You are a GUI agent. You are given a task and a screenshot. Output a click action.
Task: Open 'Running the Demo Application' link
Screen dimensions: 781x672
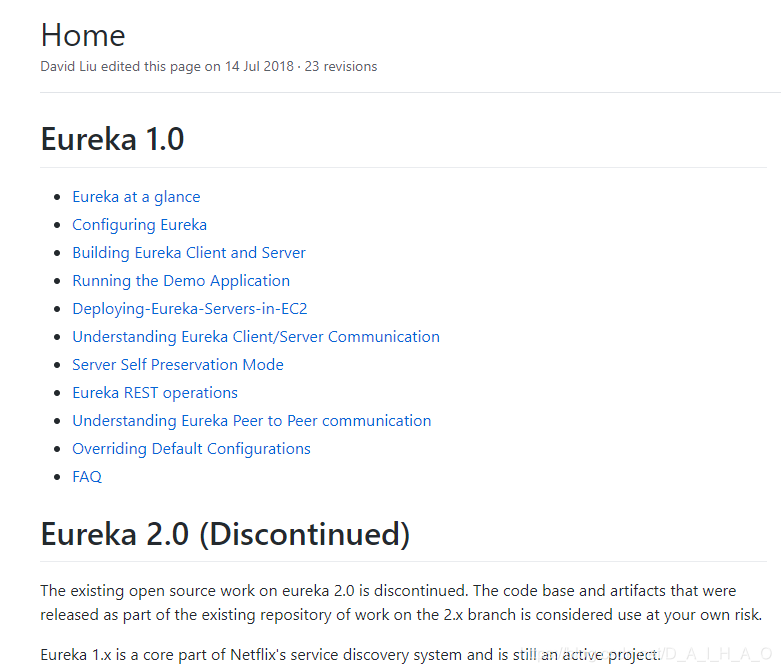[181, 281]
